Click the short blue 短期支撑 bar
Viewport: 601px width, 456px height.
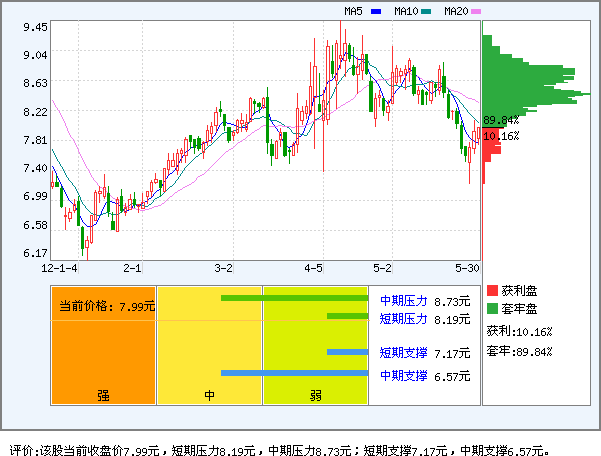click(x=347, y=352)
